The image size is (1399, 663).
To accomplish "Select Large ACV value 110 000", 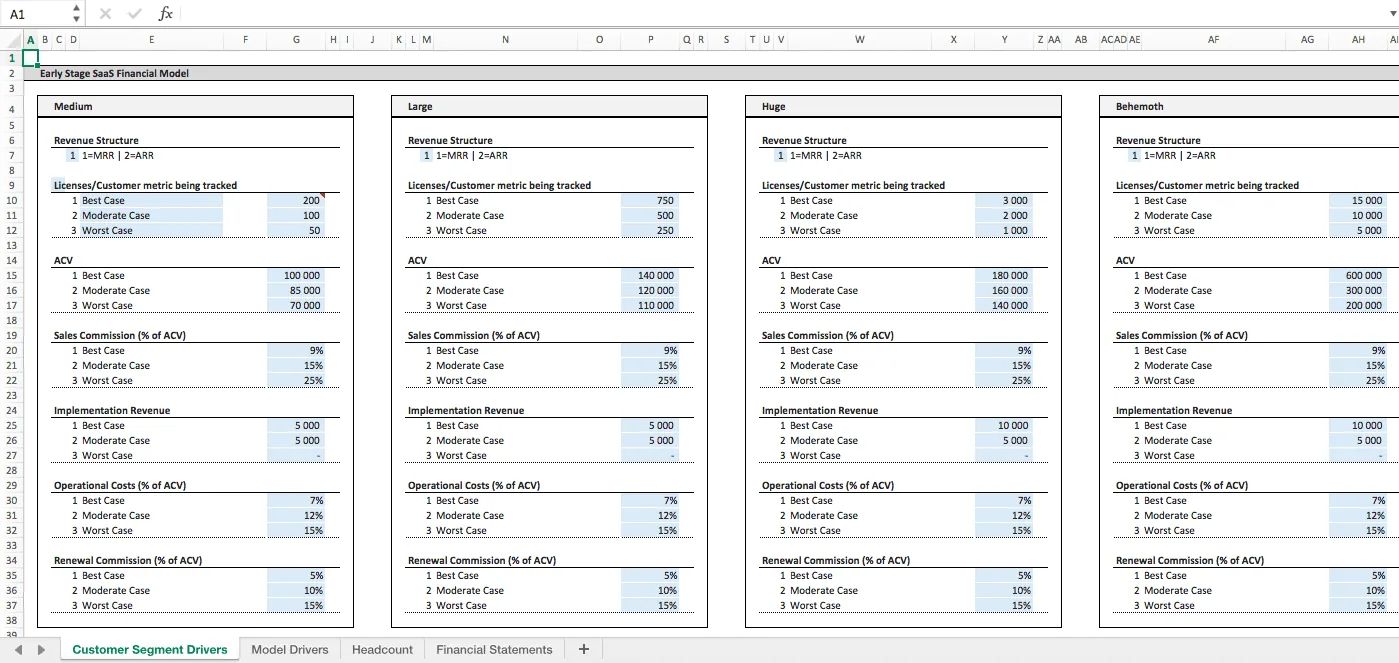I will coord(650,305).
